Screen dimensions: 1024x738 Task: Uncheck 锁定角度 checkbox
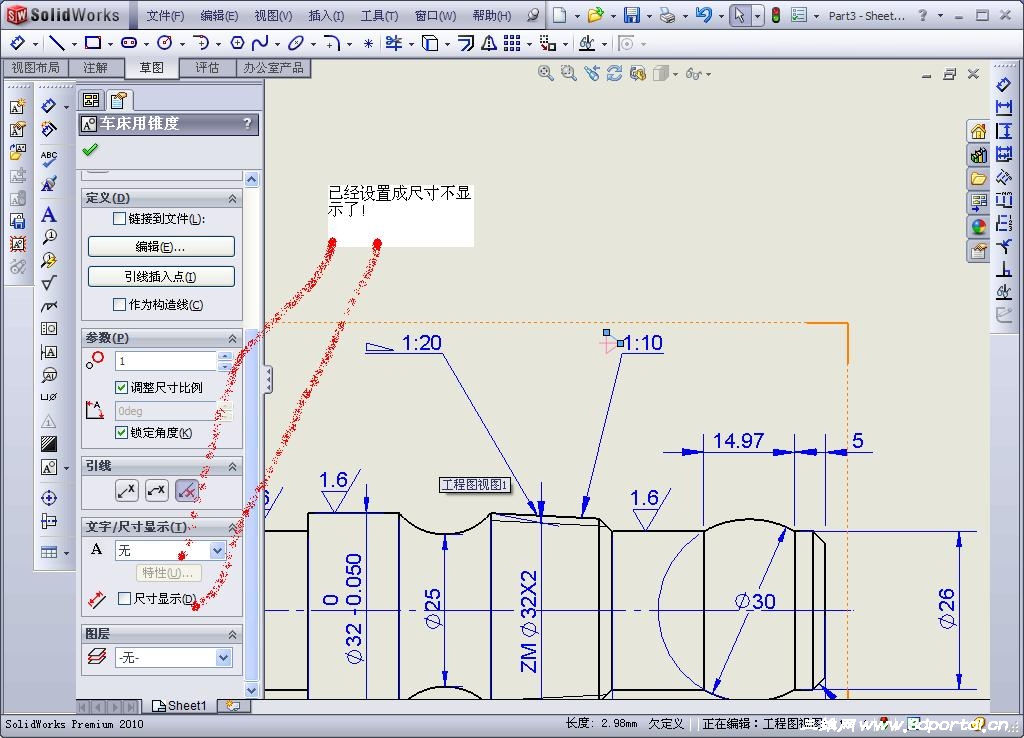click(x=121, y=432)
